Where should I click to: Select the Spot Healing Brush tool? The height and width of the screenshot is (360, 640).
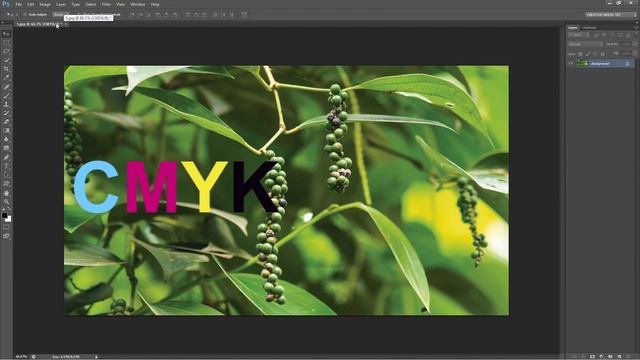[x=6, y=87]
